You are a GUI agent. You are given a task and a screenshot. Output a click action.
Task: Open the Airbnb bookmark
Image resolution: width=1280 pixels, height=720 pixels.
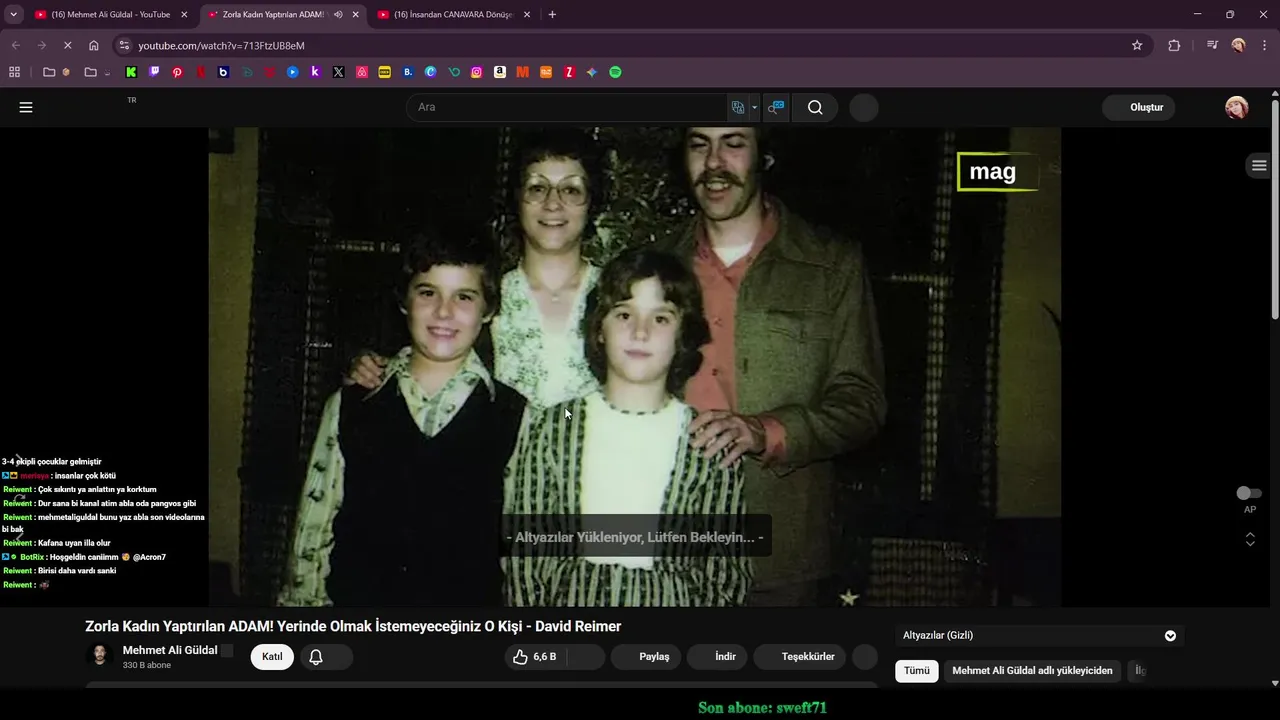361,72
